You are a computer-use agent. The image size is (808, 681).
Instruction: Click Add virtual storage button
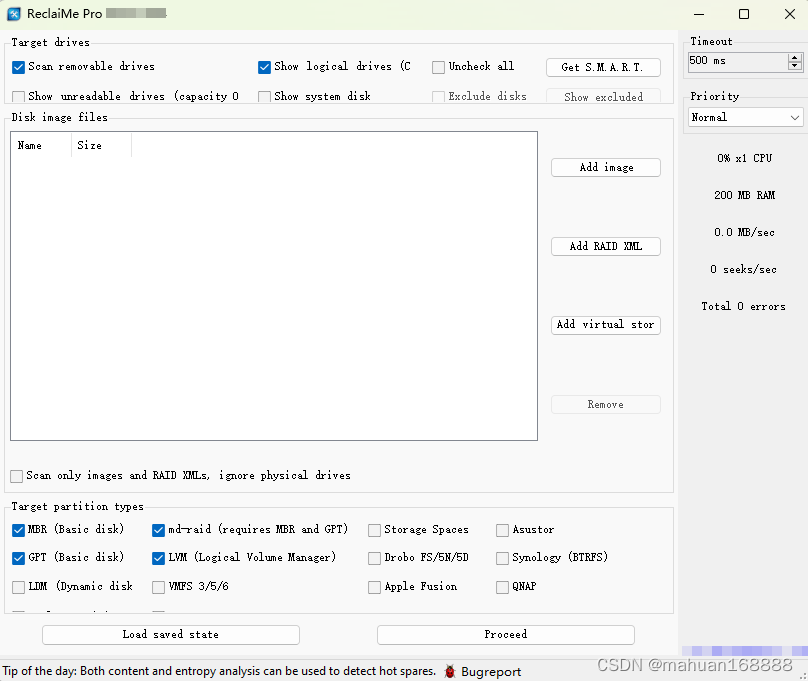pos(606,325)
